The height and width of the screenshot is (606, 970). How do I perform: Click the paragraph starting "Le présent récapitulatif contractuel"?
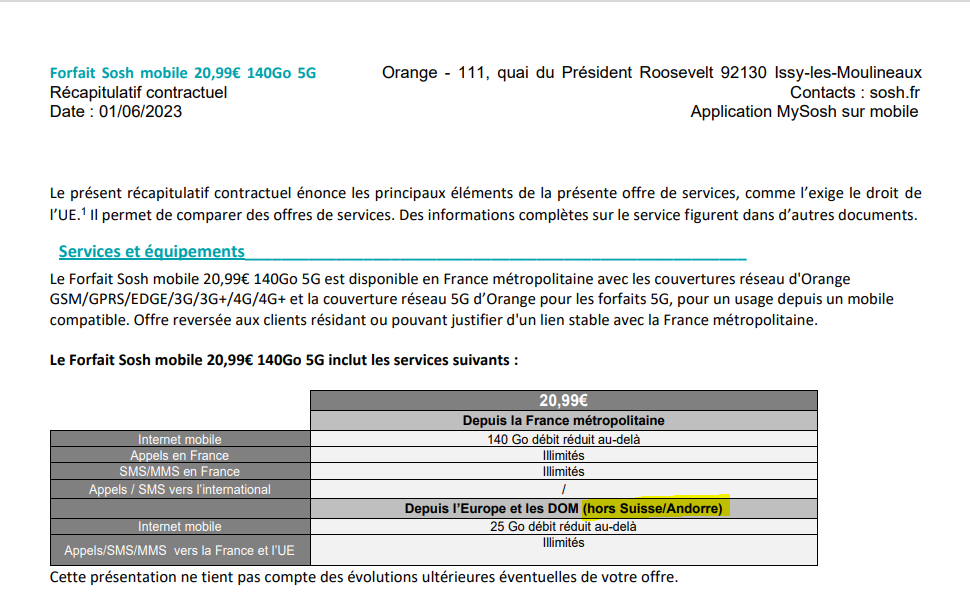[x=486, y=204]
